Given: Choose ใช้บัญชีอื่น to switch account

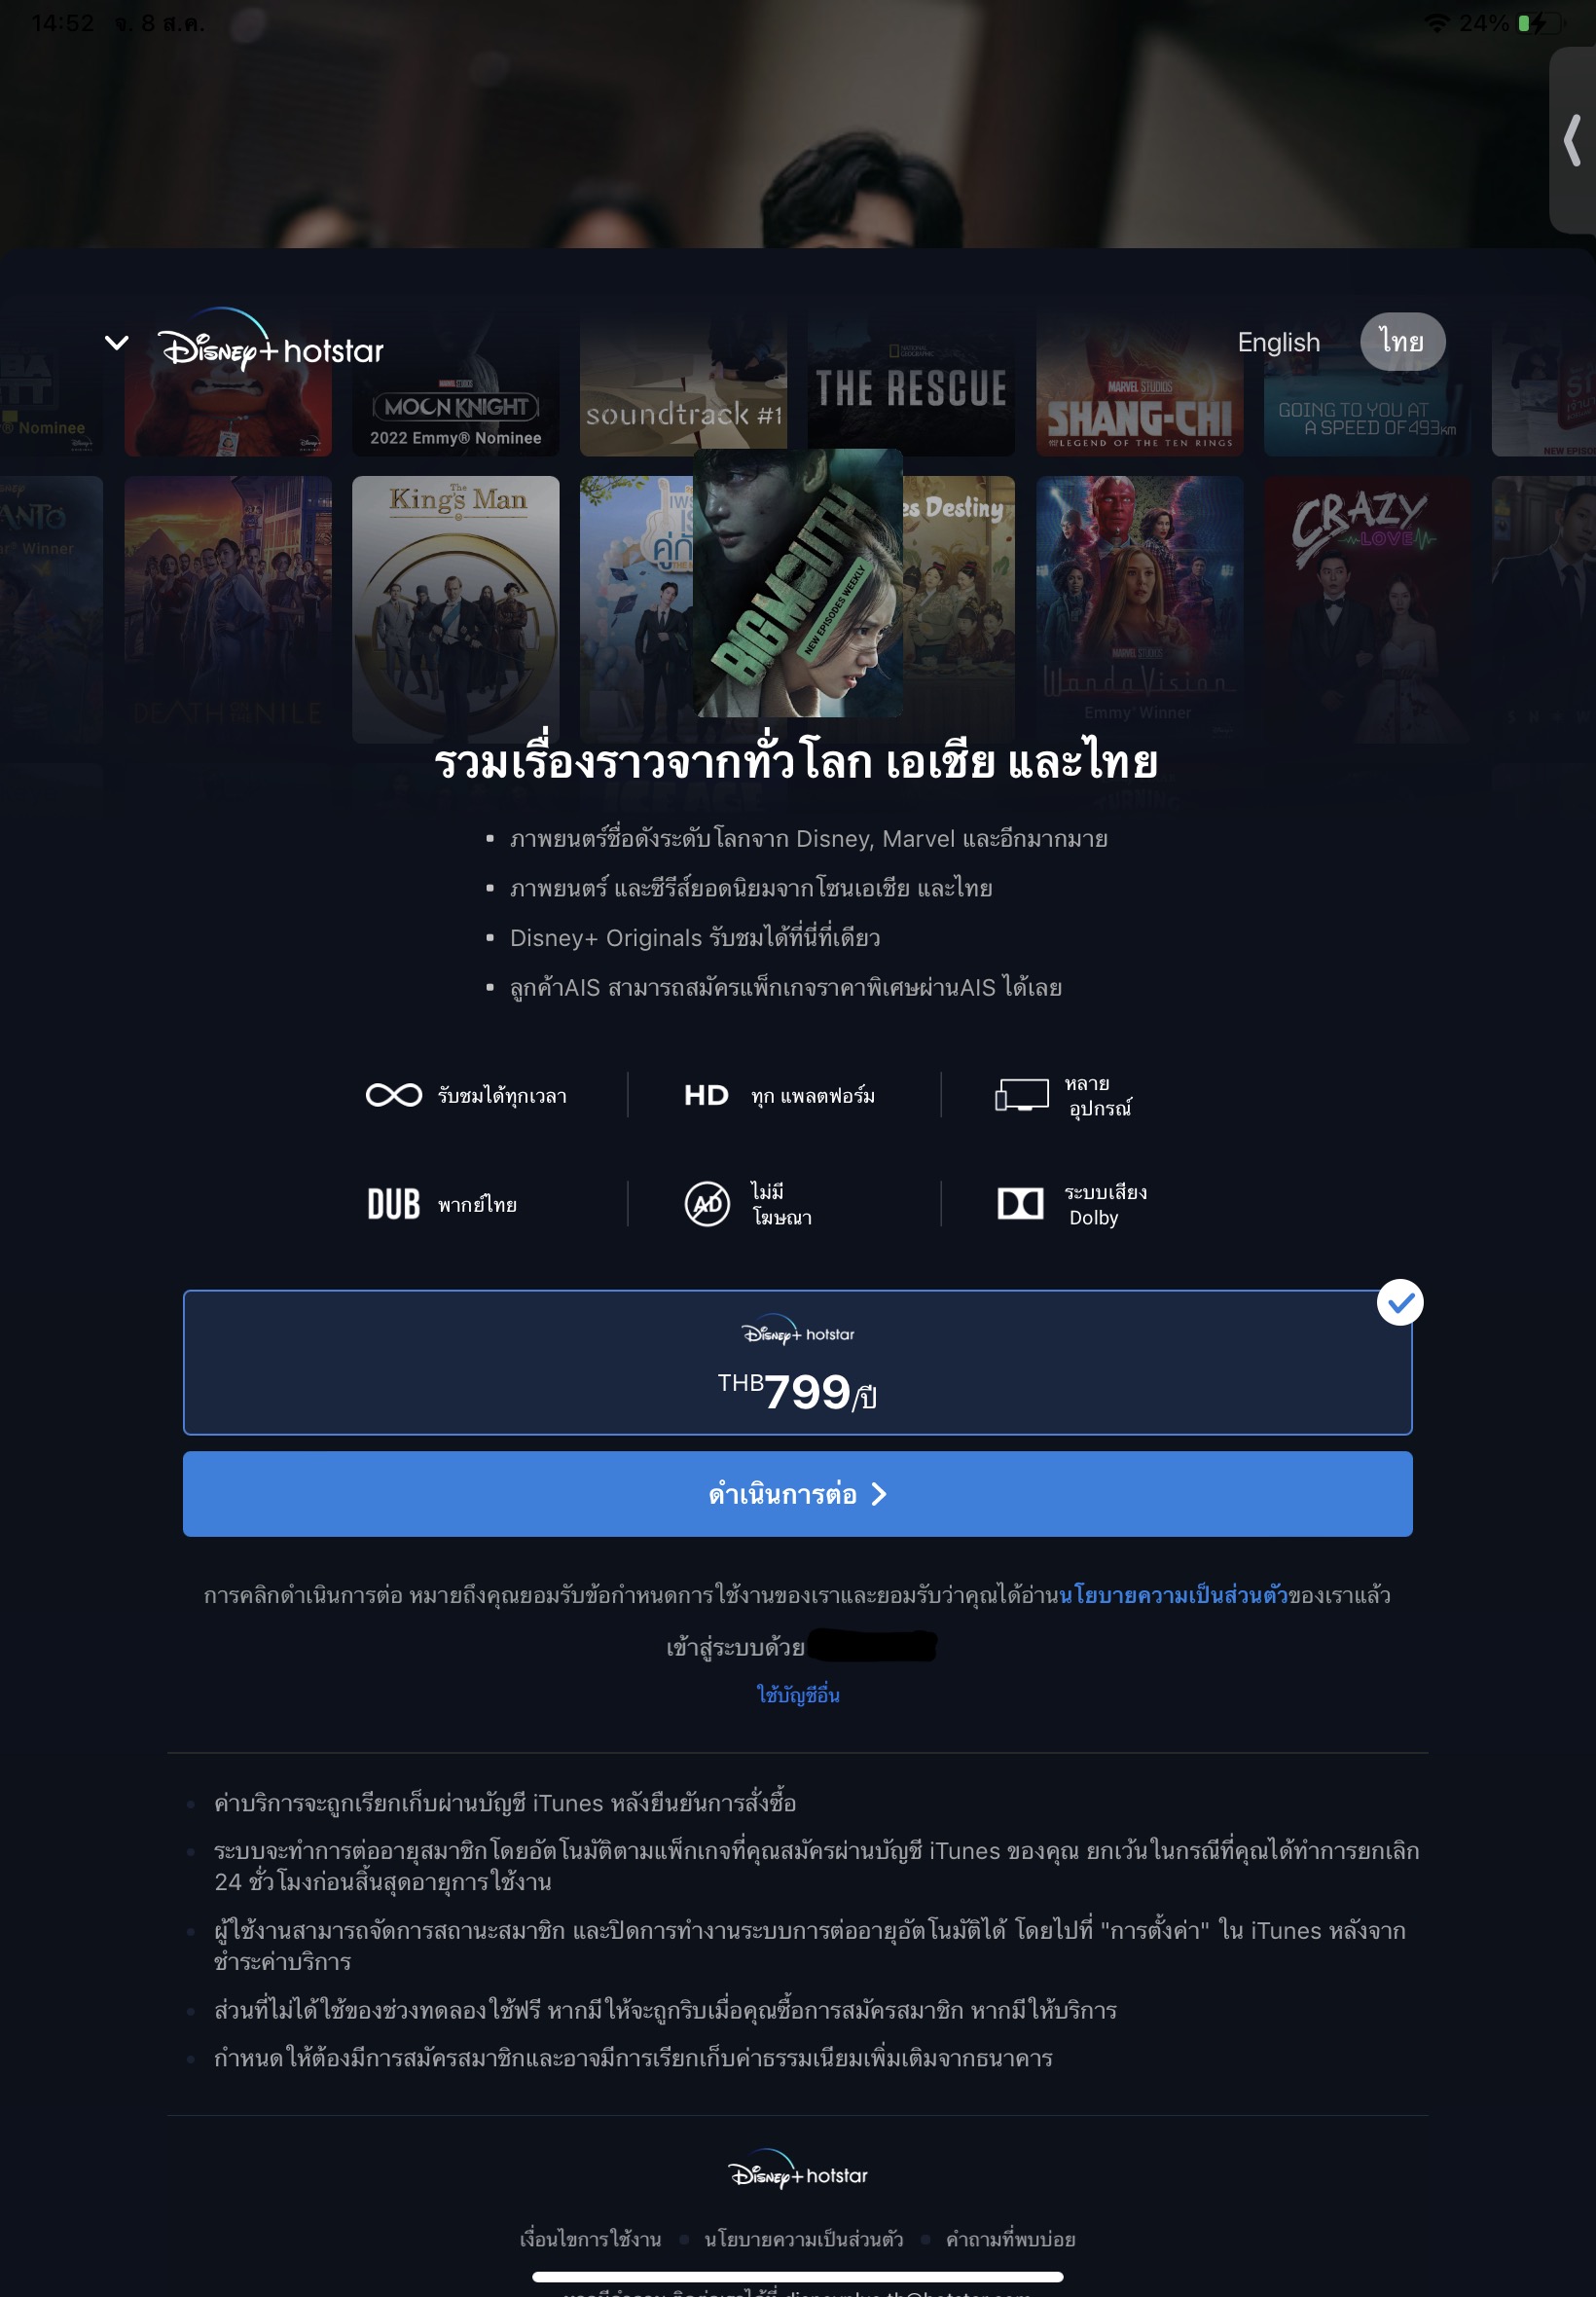Looking at the screenshot, I should pos(797,1695).
